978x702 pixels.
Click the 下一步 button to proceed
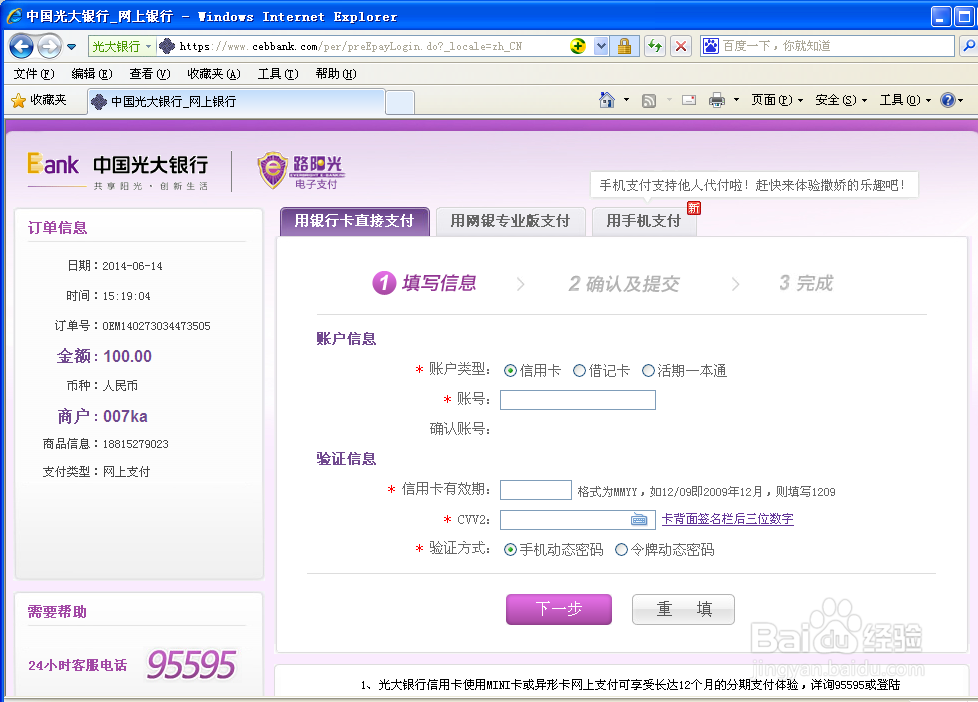[558, 609]
